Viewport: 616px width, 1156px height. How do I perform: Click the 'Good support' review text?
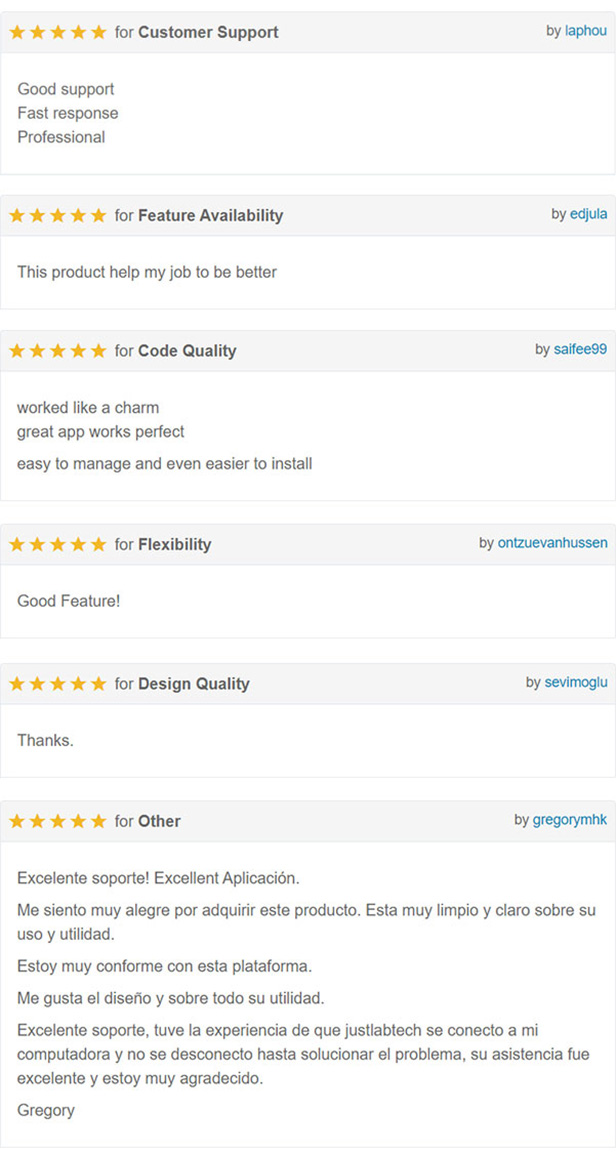click(x=66, y=89)
